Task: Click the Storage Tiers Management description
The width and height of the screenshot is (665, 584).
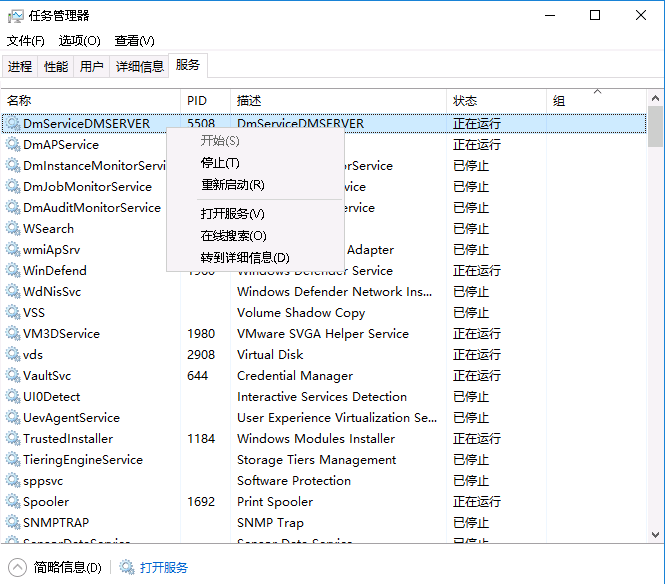Action: point(316,459)
